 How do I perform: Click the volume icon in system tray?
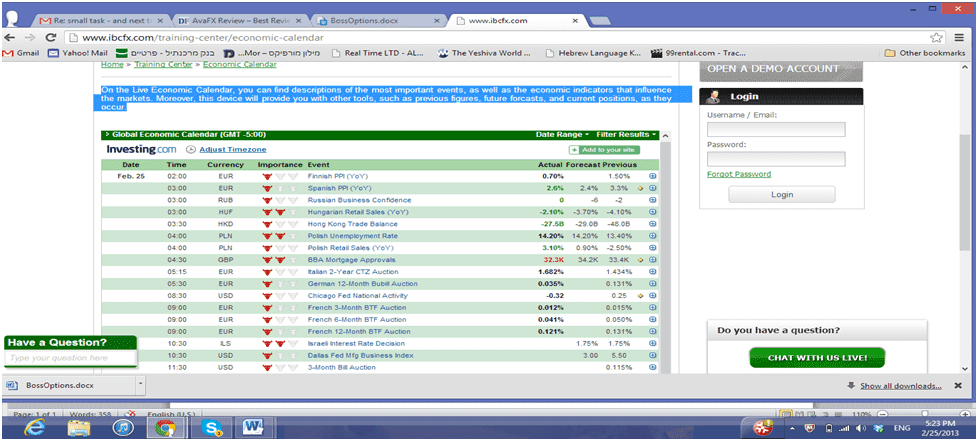(861, 429)
